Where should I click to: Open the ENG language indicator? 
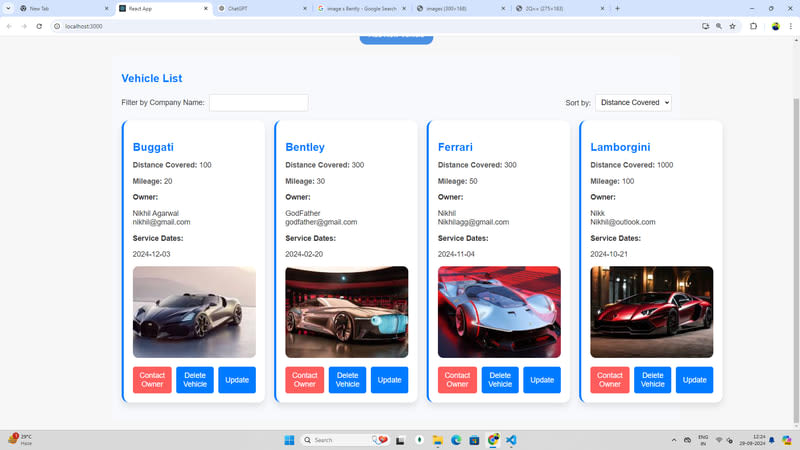click(x=703, y=440)
